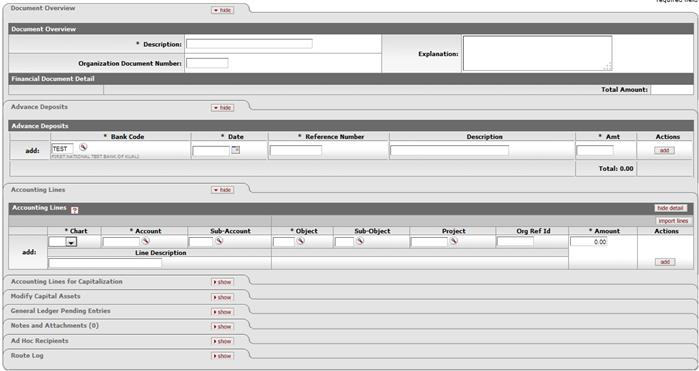Open the Date calendar picker icon
This screenshot has width=699, height=371.
pos(235,150)
